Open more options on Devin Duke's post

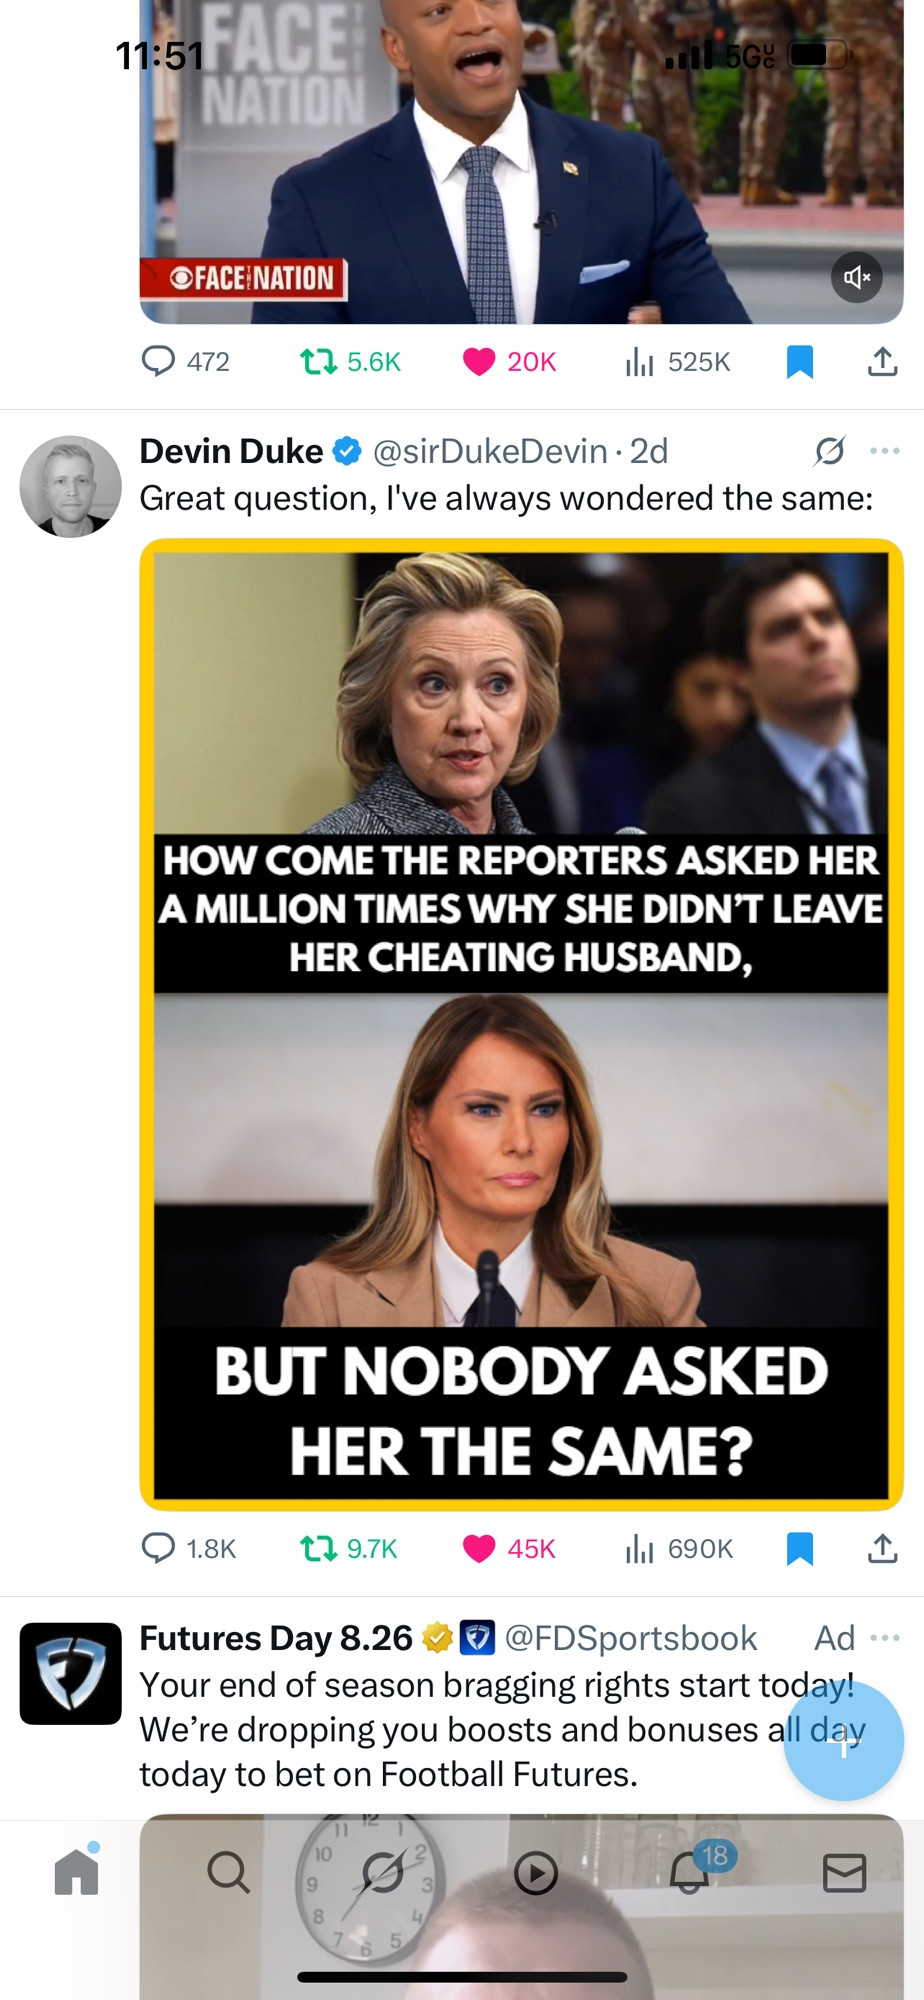[x=885, y=451]
